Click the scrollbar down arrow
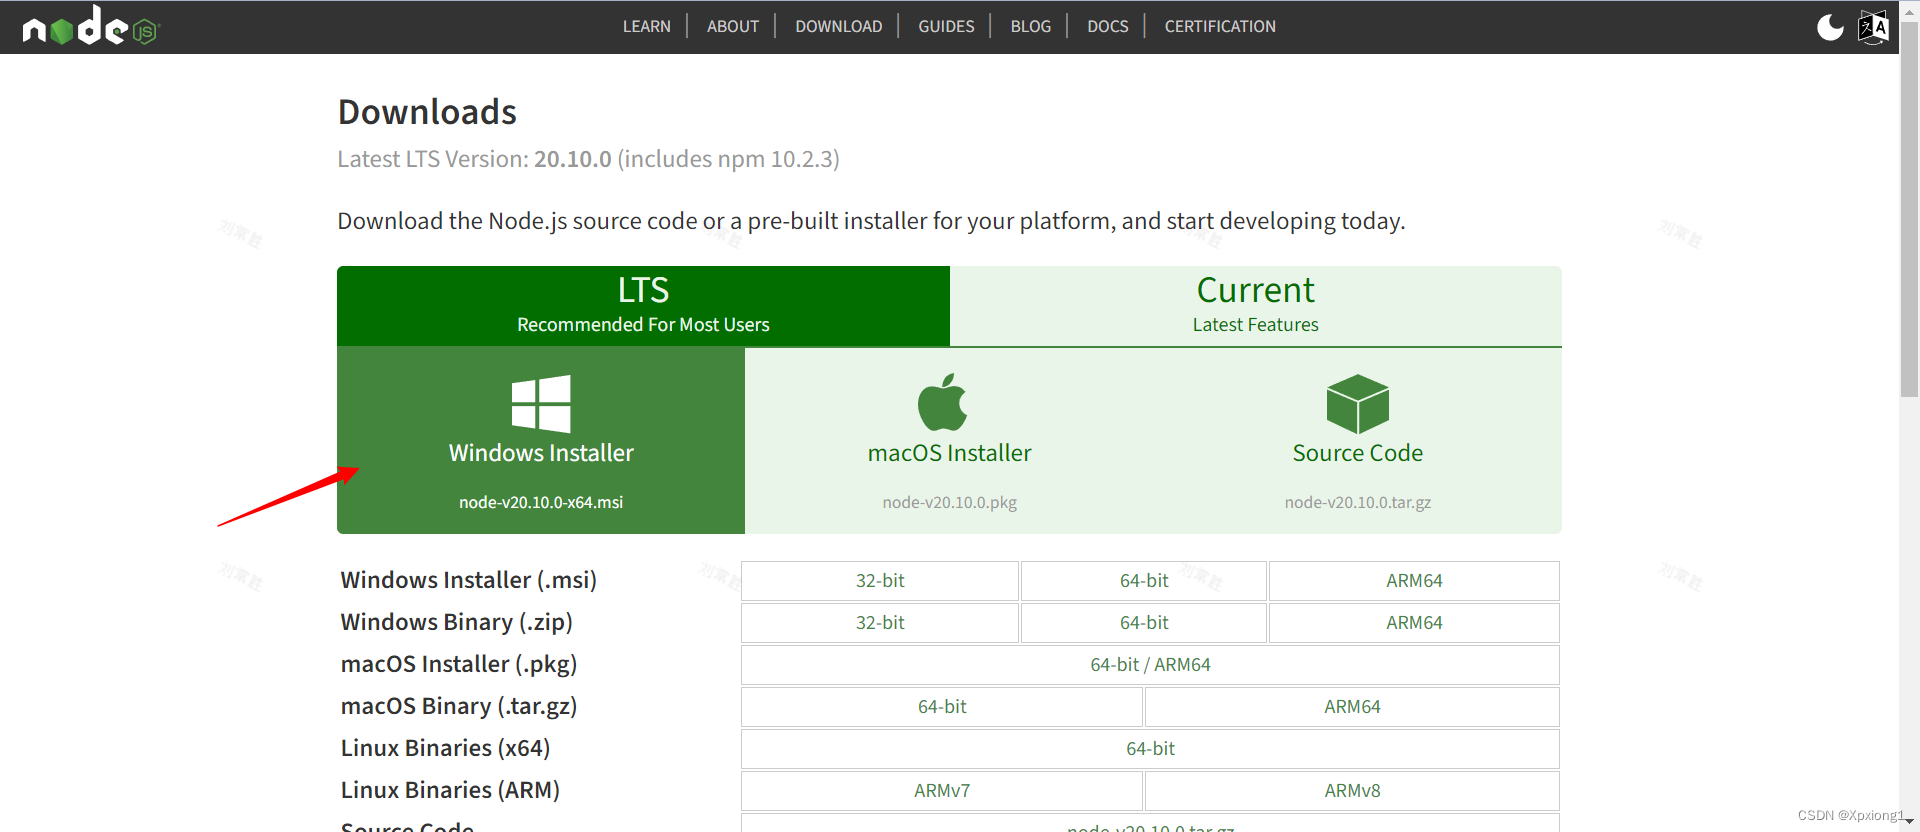The height and width of the screenshot is (832, 1920). 1909,821
